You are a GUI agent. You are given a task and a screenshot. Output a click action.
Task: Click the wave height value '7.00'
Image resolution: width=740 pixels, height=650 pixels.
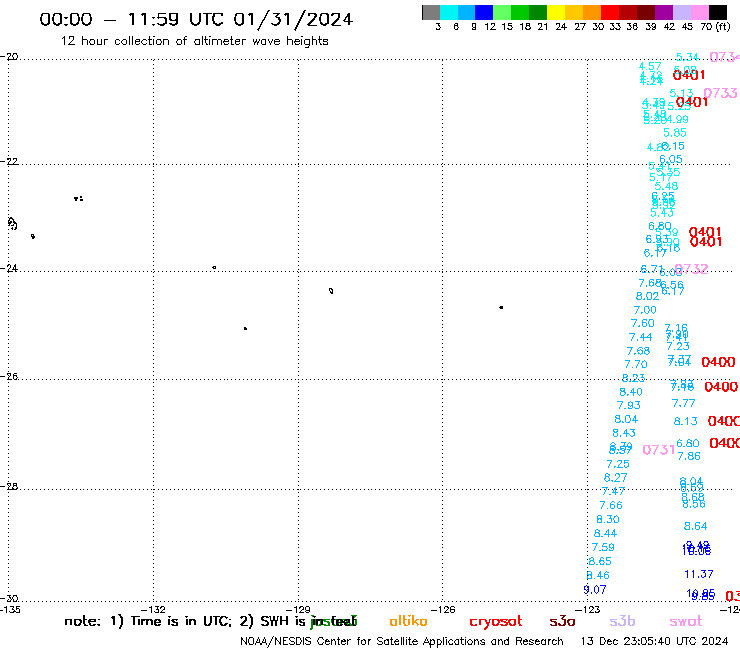(x=645, y=310)
